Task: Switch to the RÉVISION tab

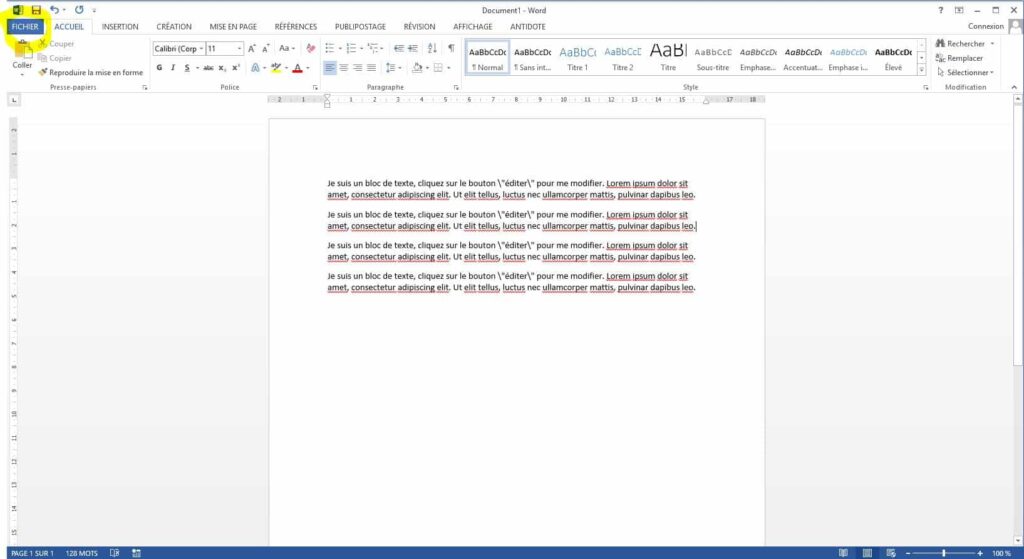Action: coord(419,27)
